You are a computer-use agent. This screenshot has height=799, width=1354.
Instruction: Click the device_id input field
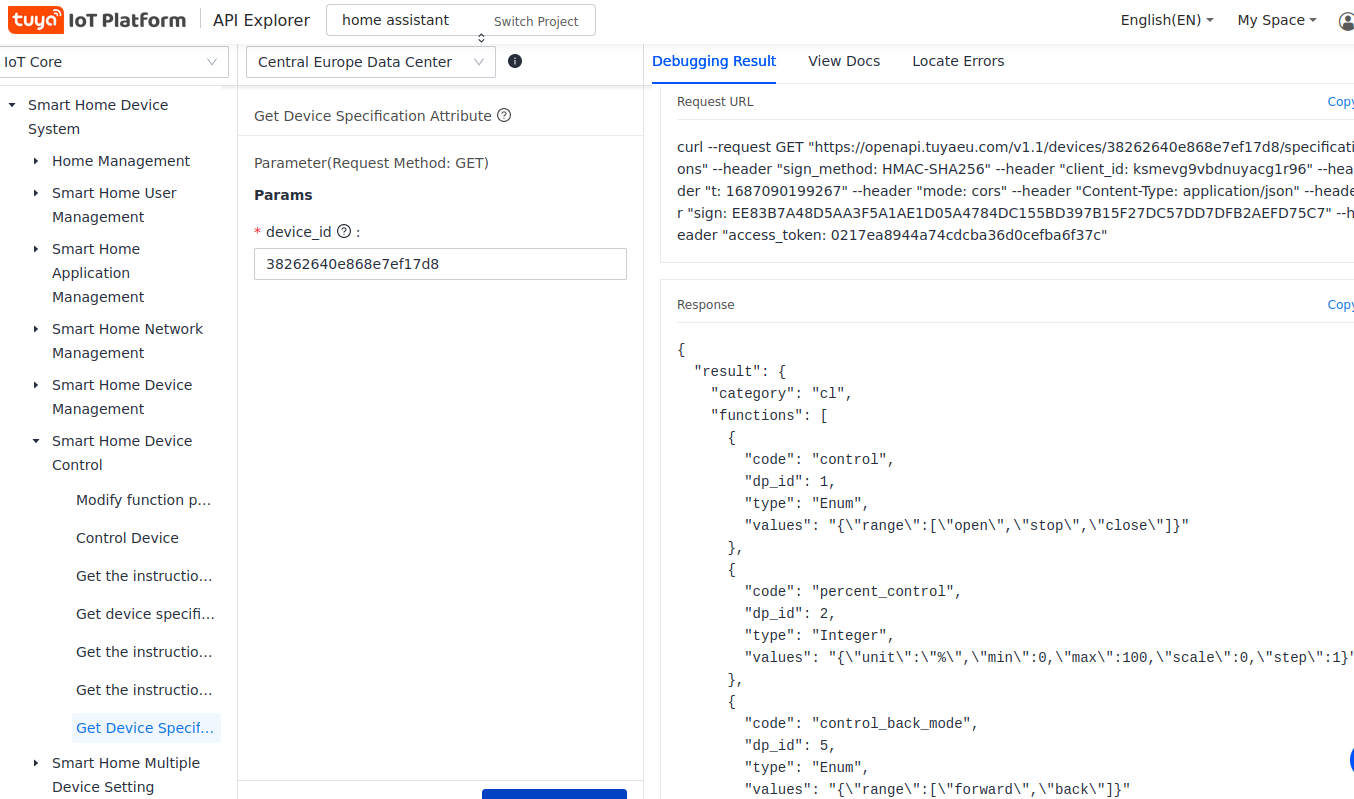pos(440,264)
